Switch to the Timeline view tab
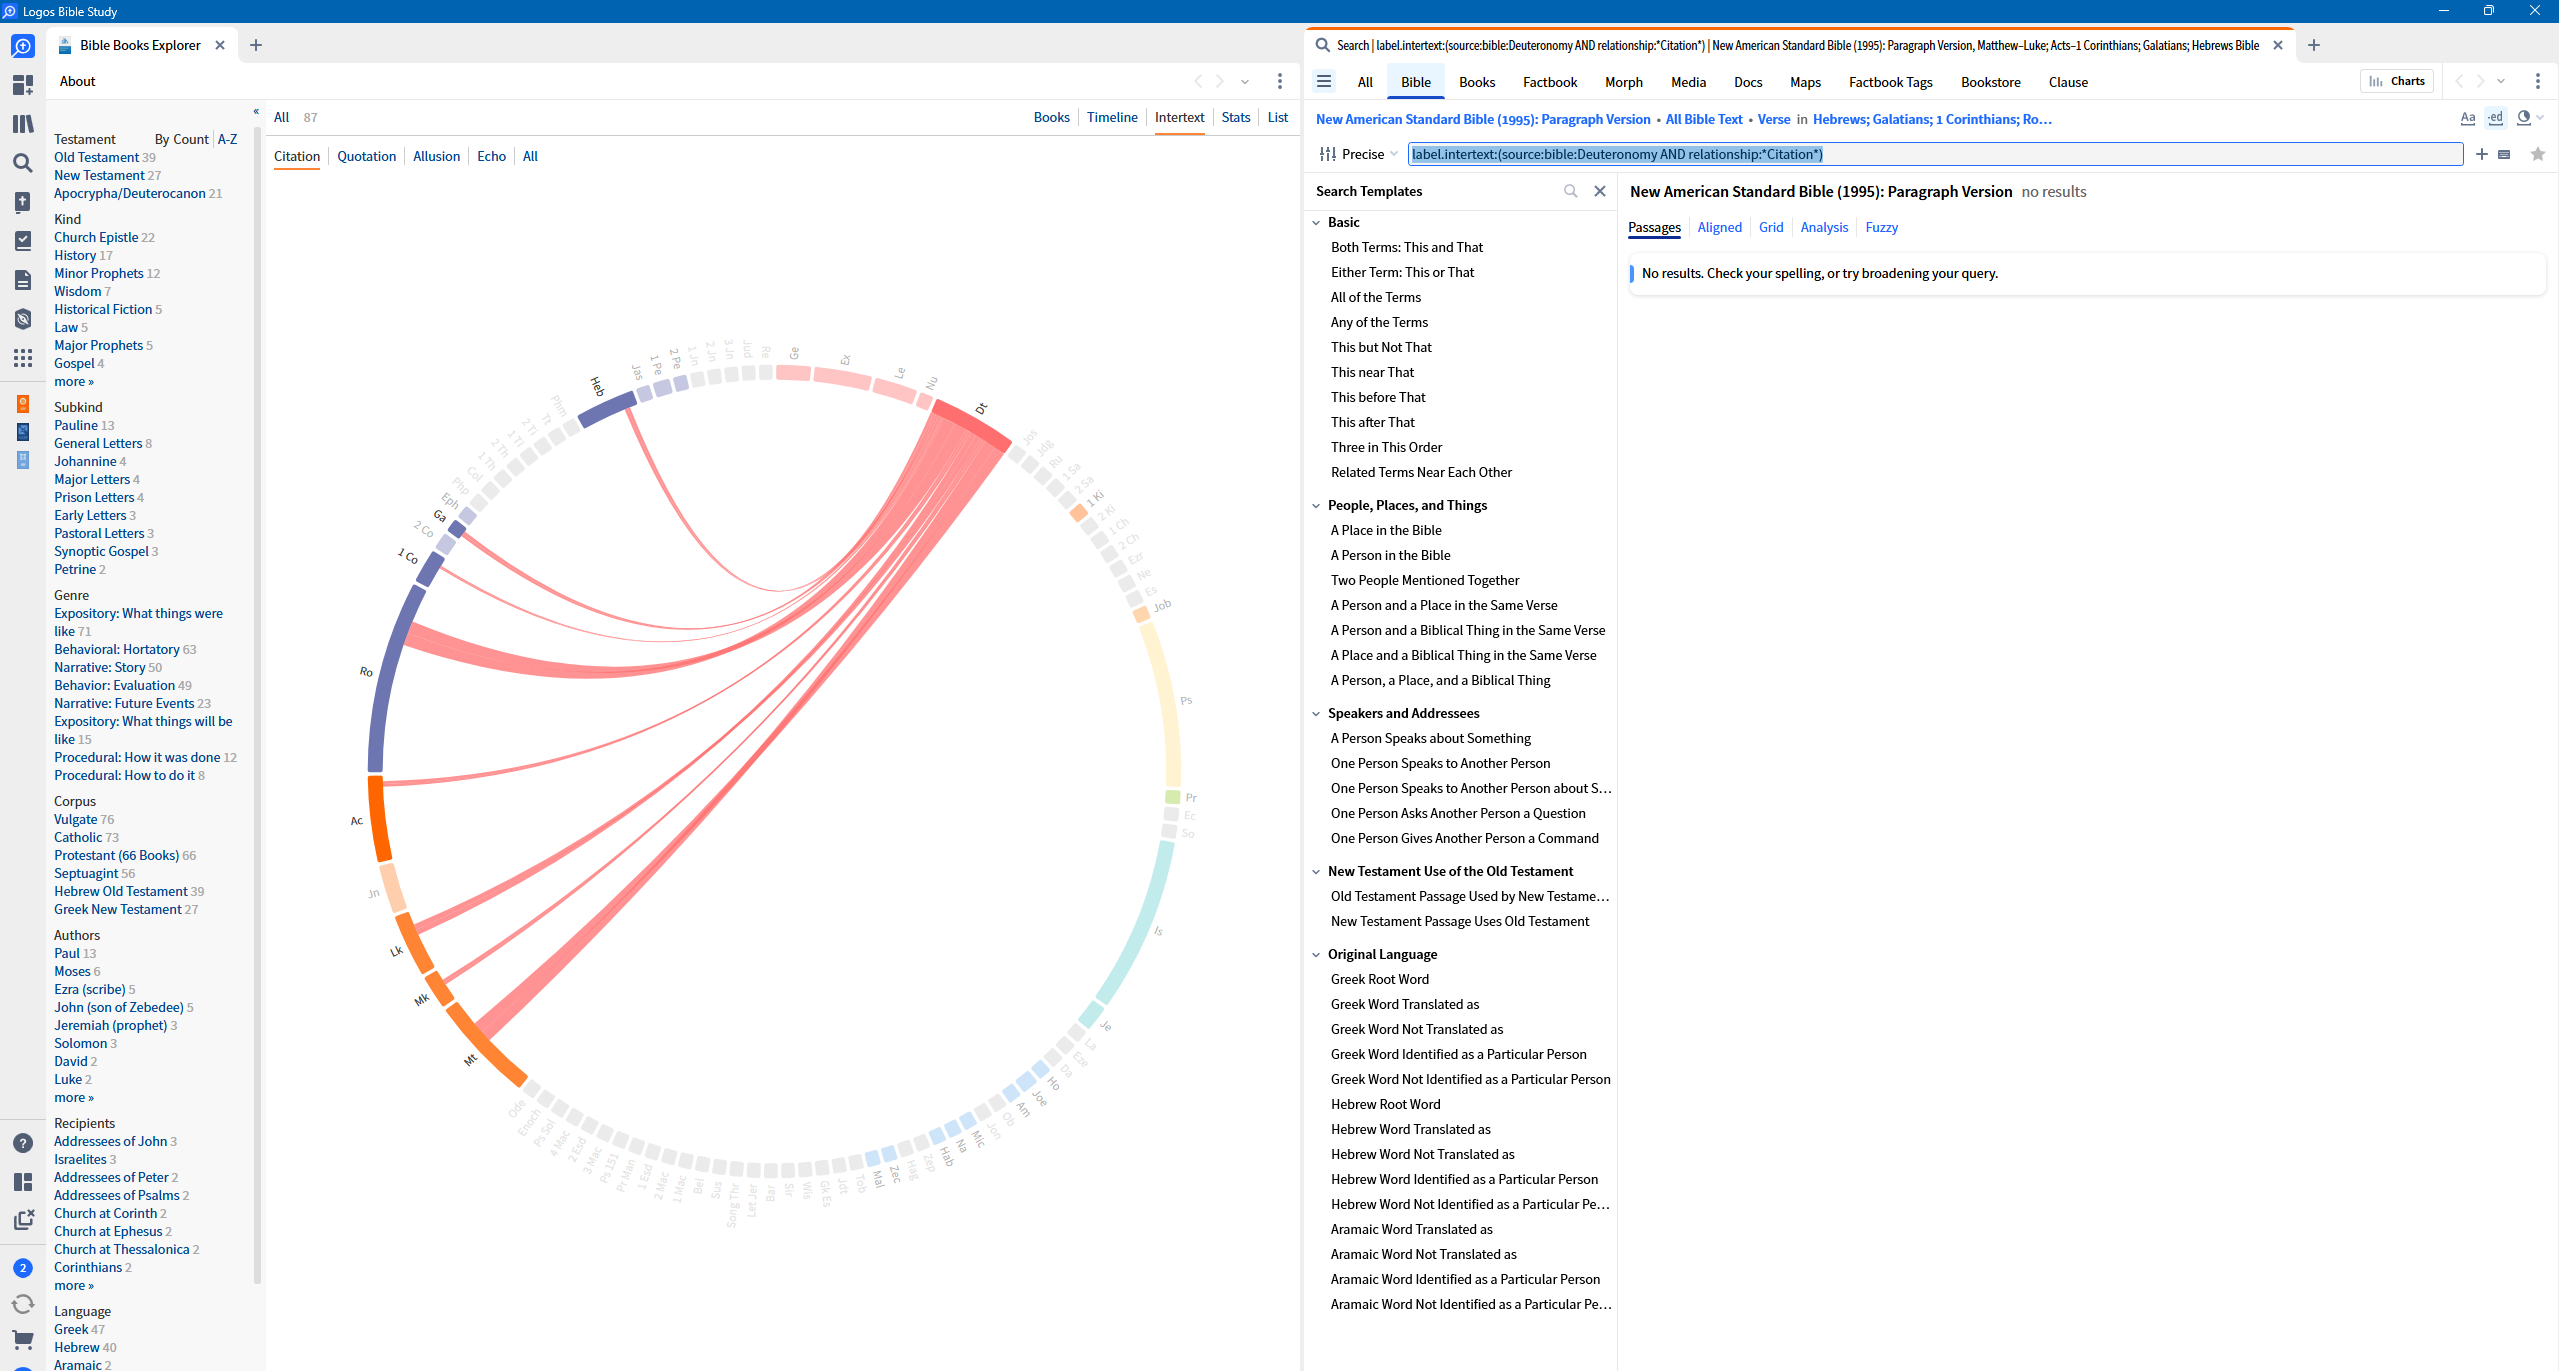 click(x=1112, y=117)
